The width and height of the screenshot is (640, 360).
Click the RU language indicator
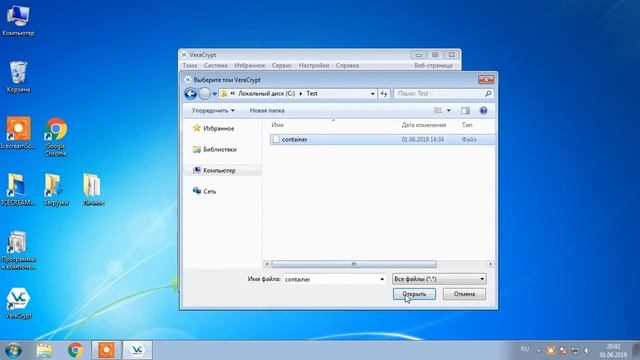point(525,349)
